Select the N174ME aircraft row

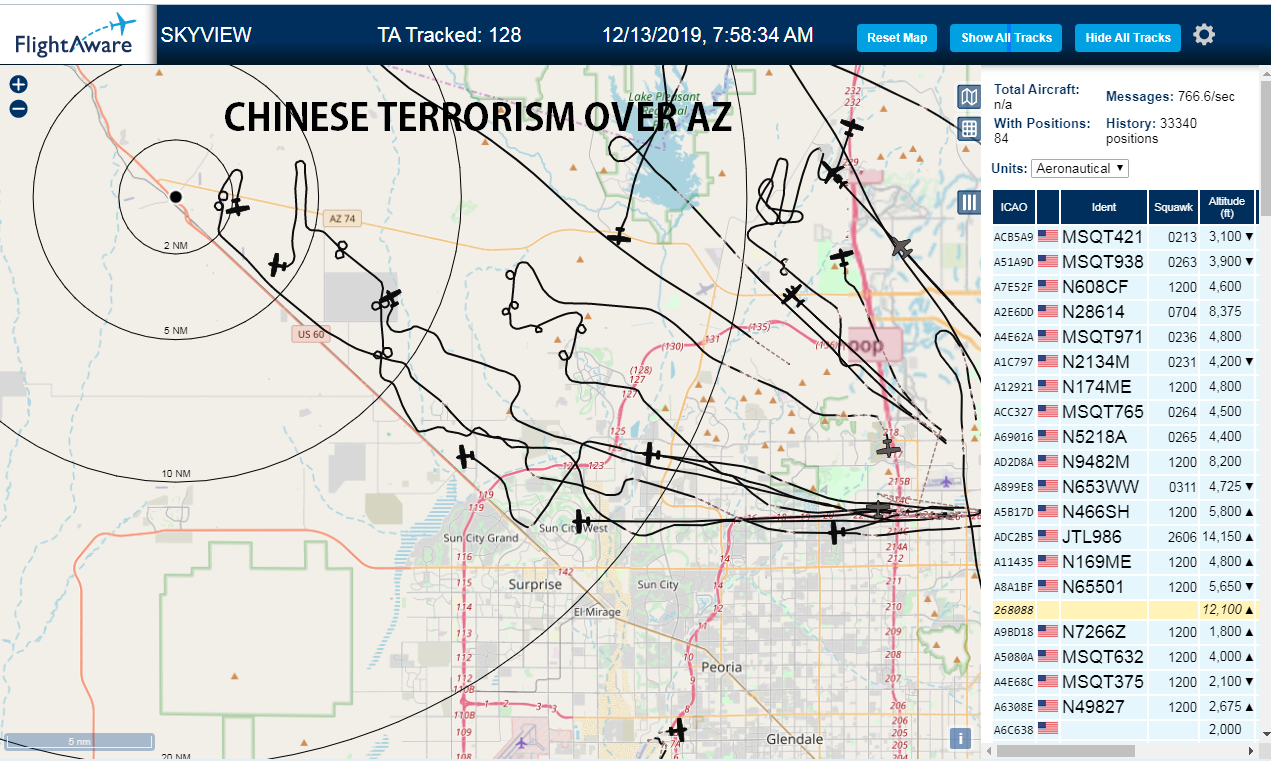pyautogui.click(x=1124, y=387)
